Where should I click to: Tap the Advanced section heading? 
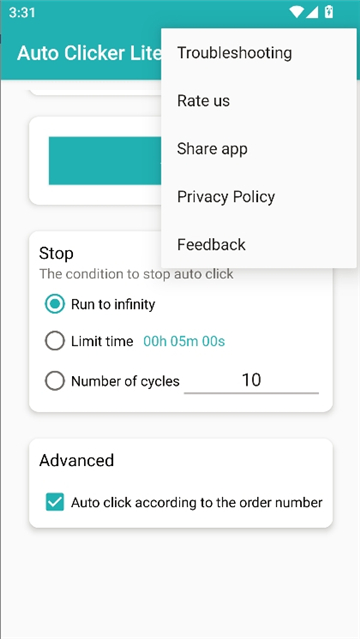77,460
